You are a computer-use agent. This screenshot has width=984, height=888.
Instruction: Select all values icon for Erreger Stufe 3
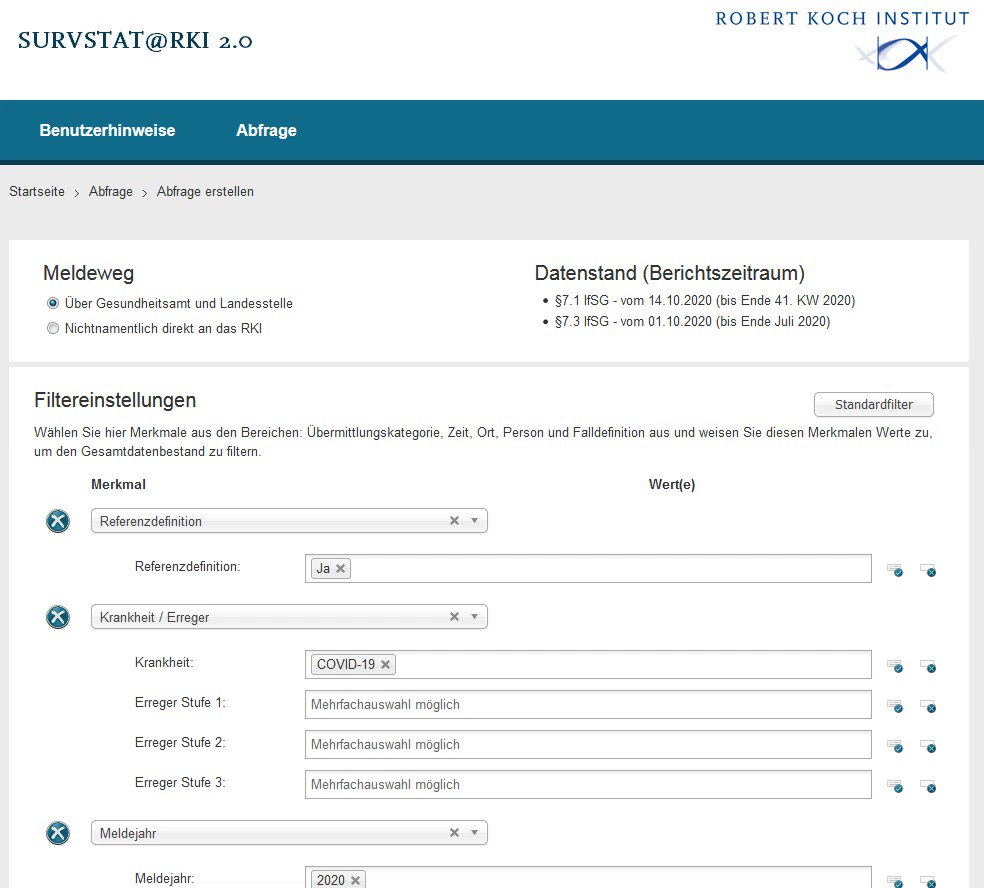(895, 786)
